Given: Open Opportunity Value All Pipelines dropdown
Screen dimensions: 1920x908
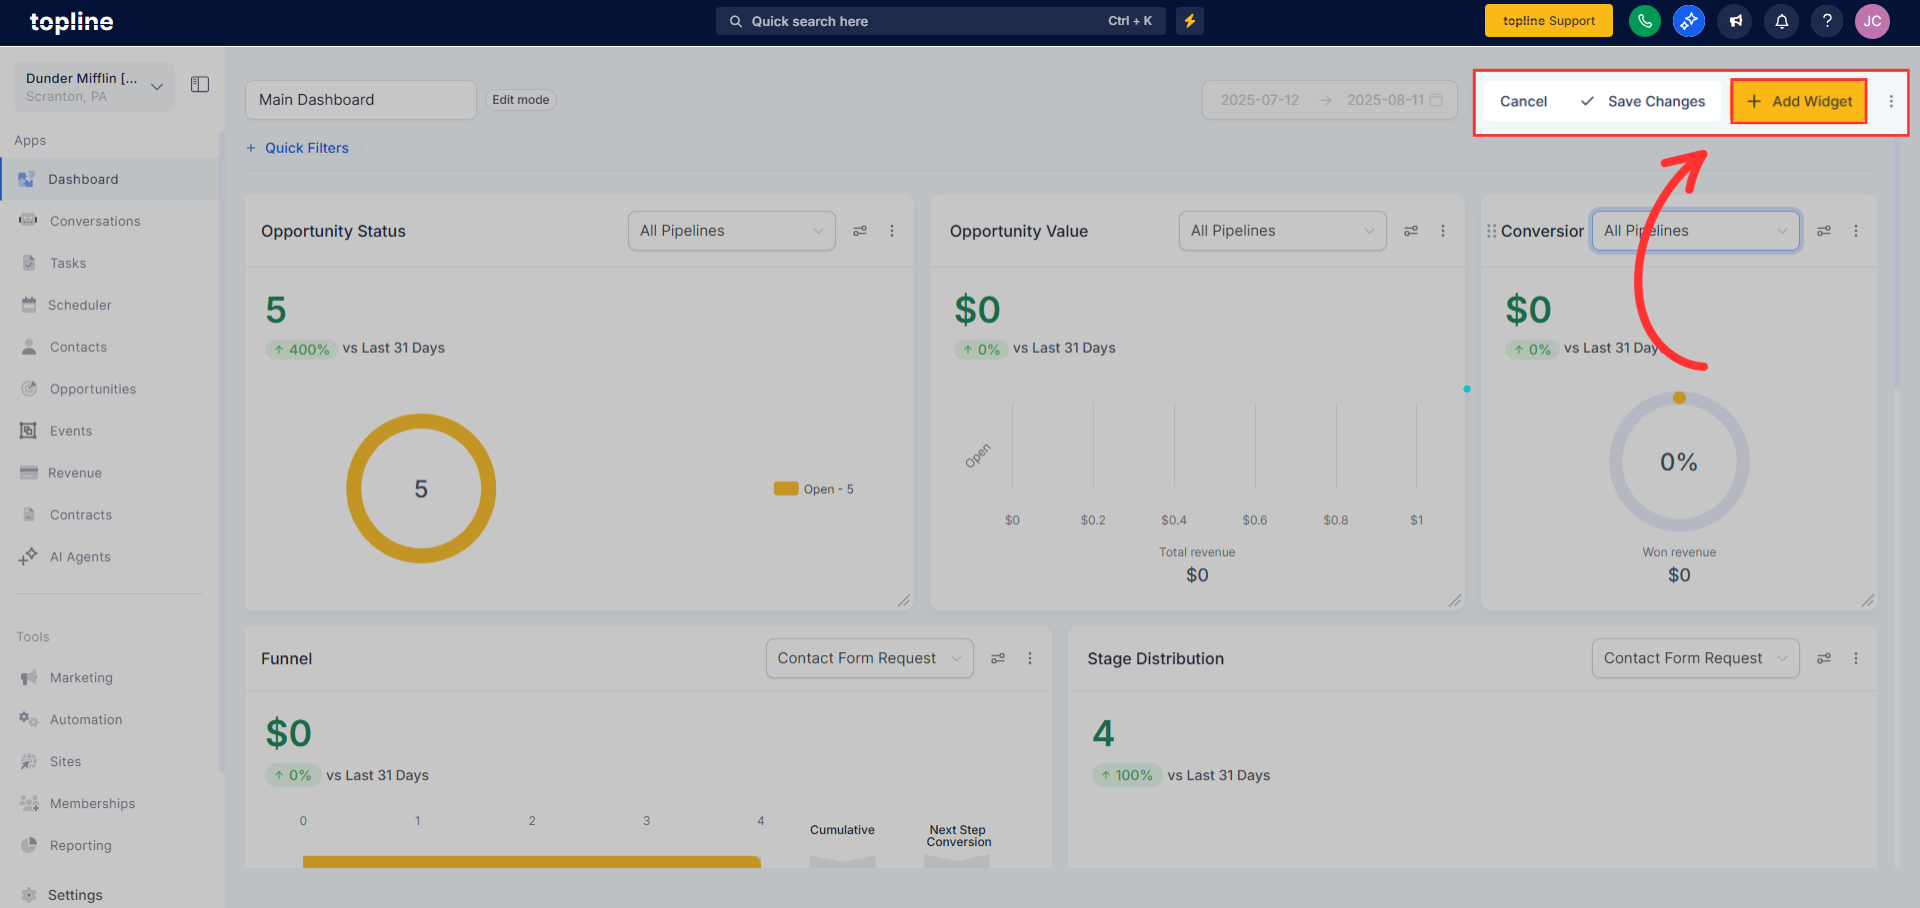Looking at the screenshot, I should [x=1283, y=231].
